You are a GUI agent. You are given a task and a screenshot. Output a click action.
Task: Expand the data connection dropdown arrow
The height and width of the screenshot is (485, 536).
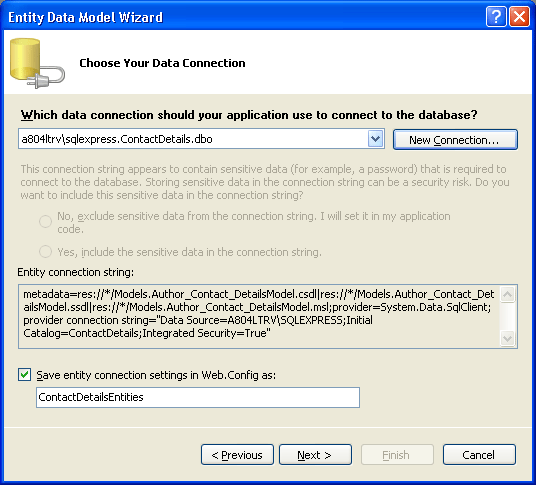[x=375, y=139]
